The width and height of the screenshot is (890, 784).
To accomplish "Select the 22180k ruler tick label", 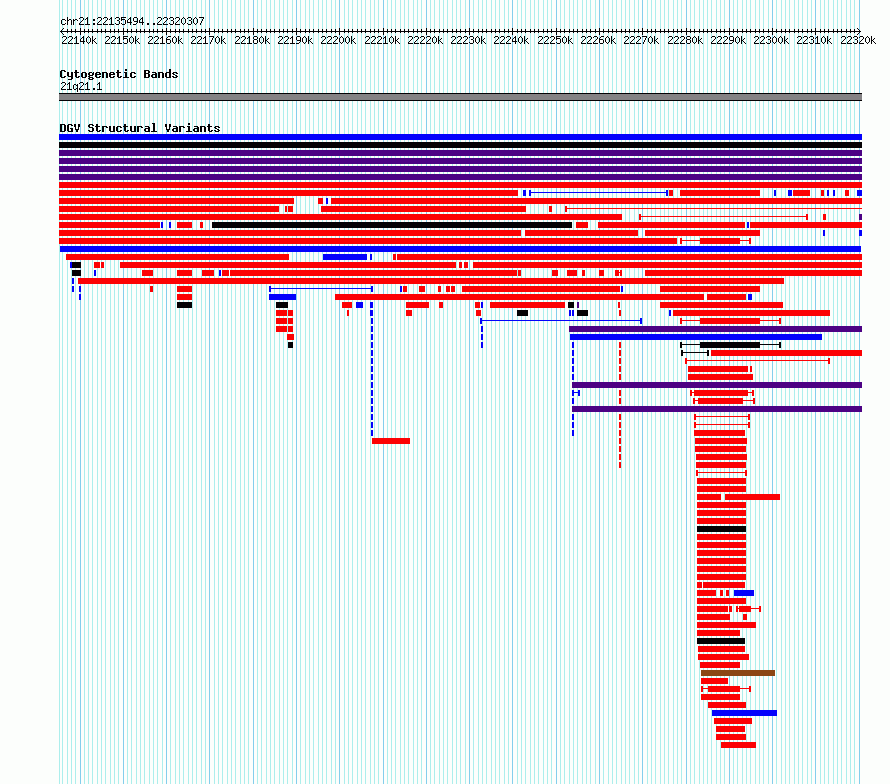I will [x=252, y=40].
